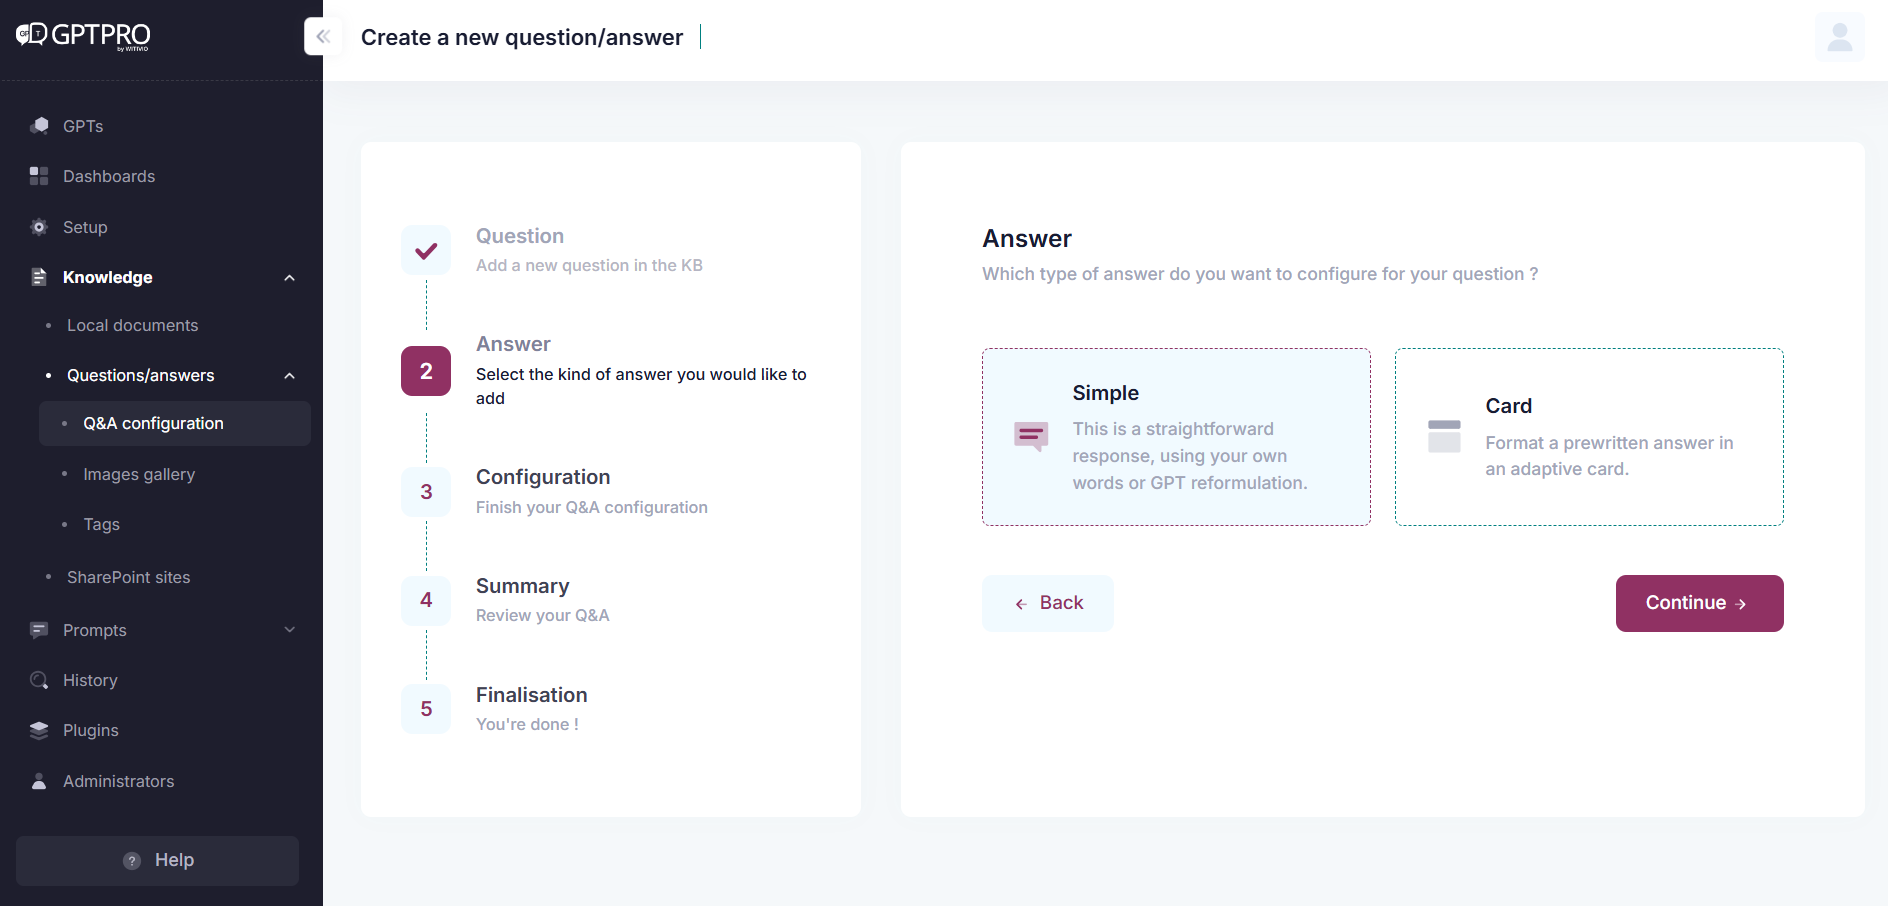Open Help via the question mark icon

click(132, 860)
